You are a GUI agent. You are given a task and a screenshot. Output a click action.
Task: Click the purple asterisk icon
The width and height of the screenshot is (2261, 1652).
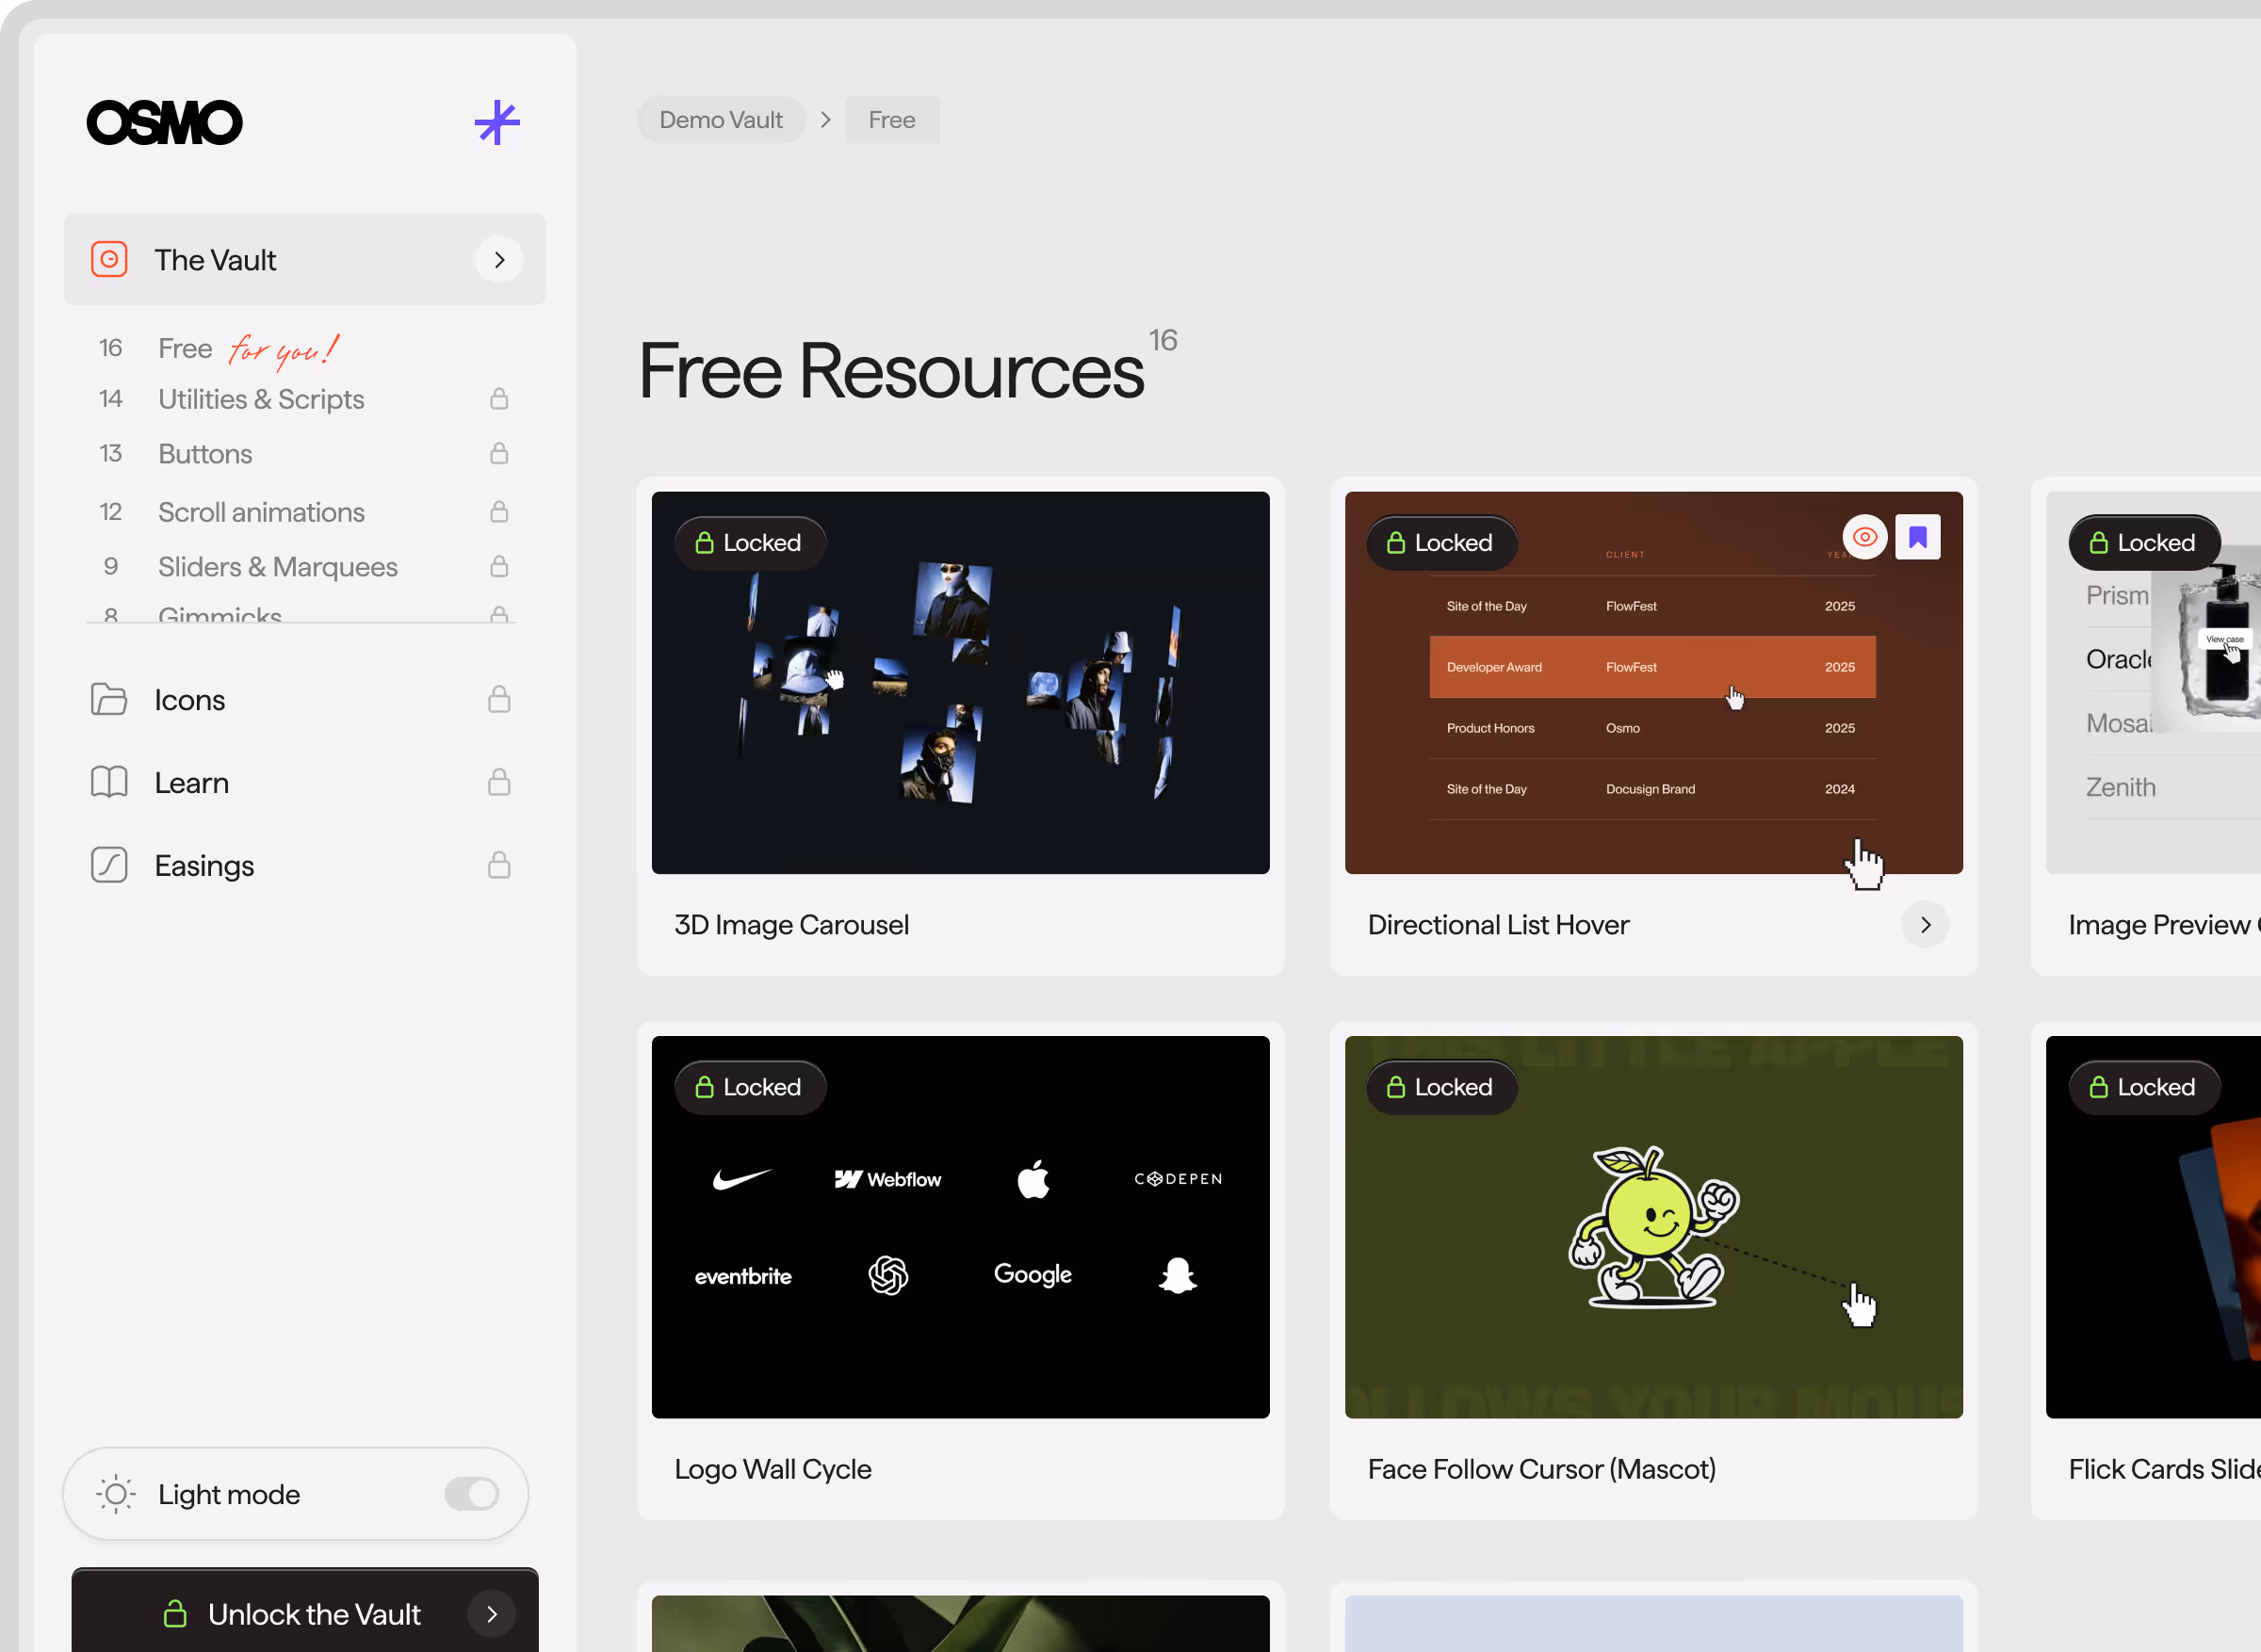497,123
